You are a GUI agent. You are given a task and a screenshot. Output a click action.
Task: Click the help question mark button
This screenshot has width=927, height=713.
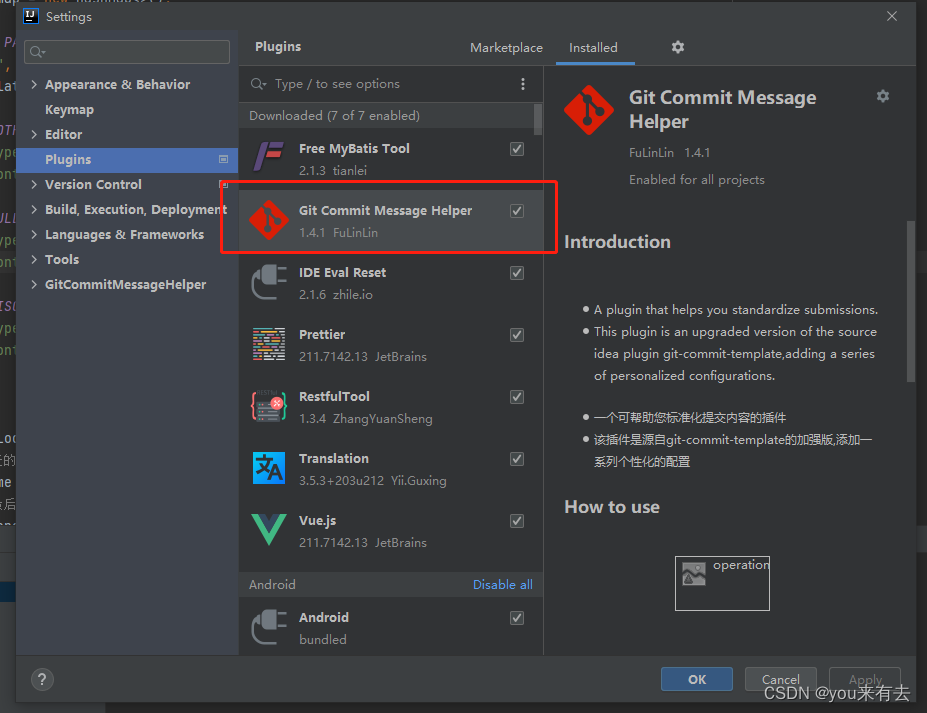pyautogui.click(x=42, y=680)
